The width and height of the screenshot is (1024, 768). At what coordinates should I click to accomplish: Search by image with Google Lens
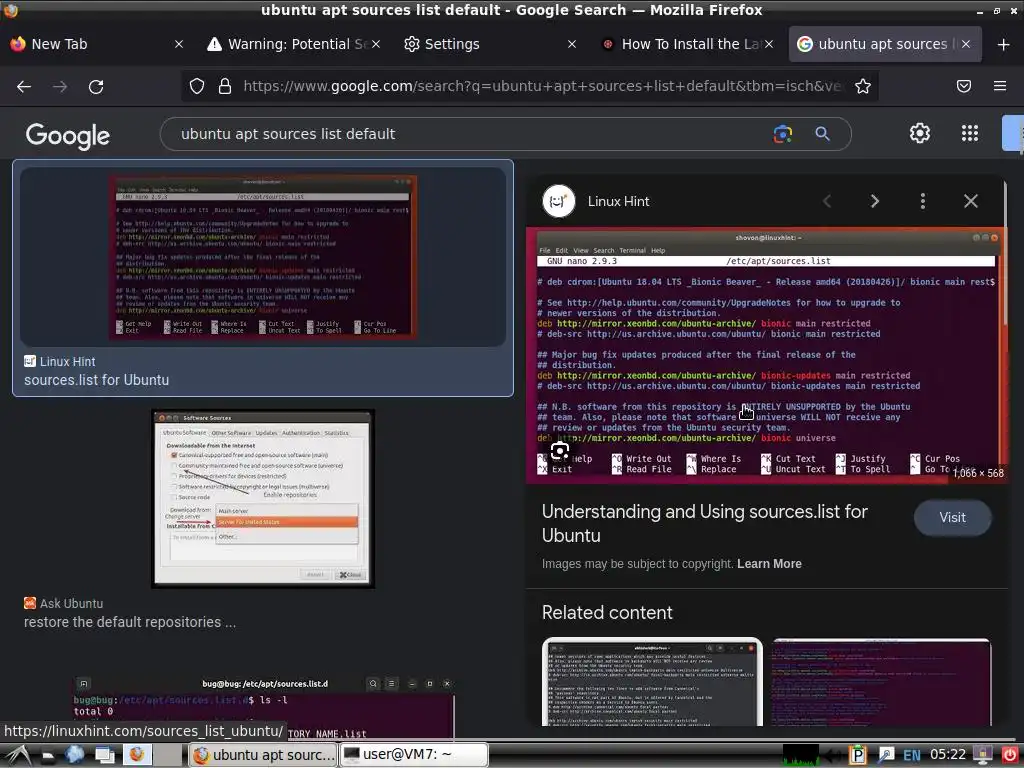782,134
